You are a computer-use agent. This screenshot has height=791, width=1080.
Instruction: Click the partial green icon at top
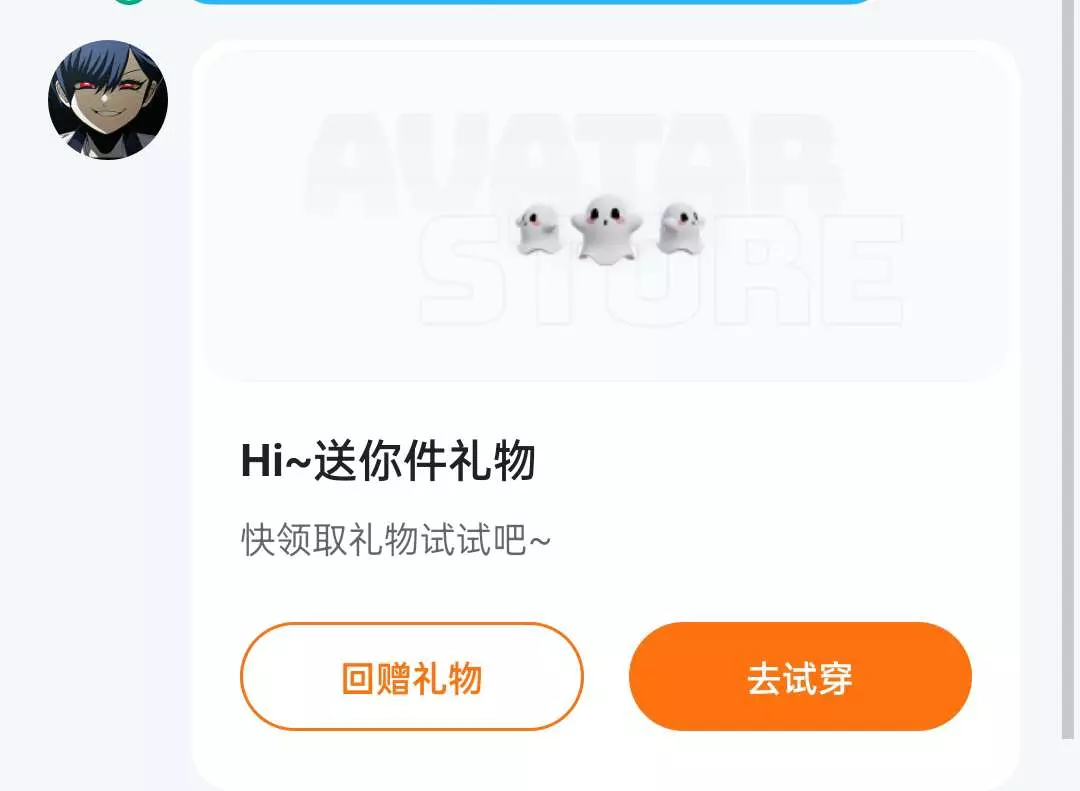pyautogui.click(x=129, y=2)
